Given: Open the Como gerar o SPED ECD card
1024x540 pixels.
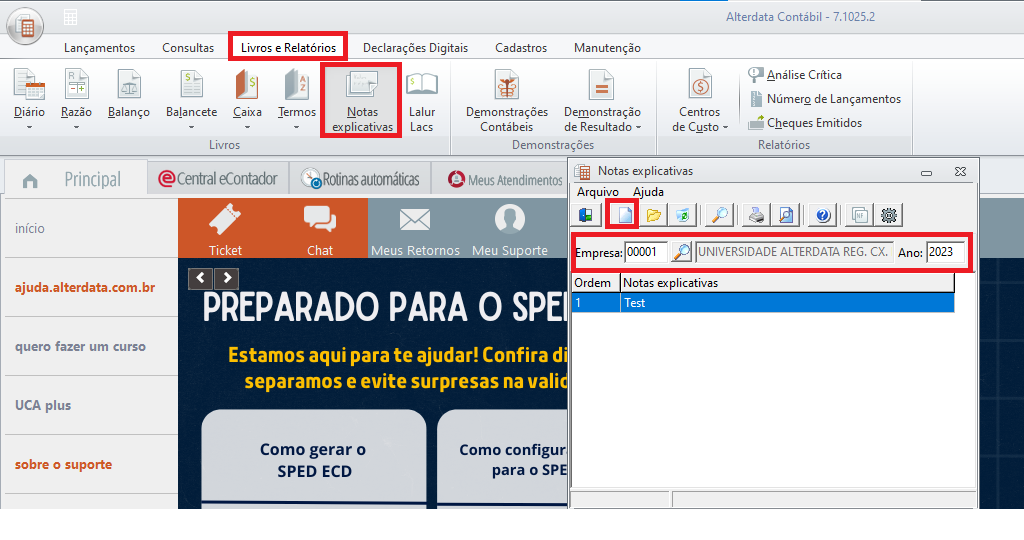Looking at the screenshot, I should (x=314, y=460).
